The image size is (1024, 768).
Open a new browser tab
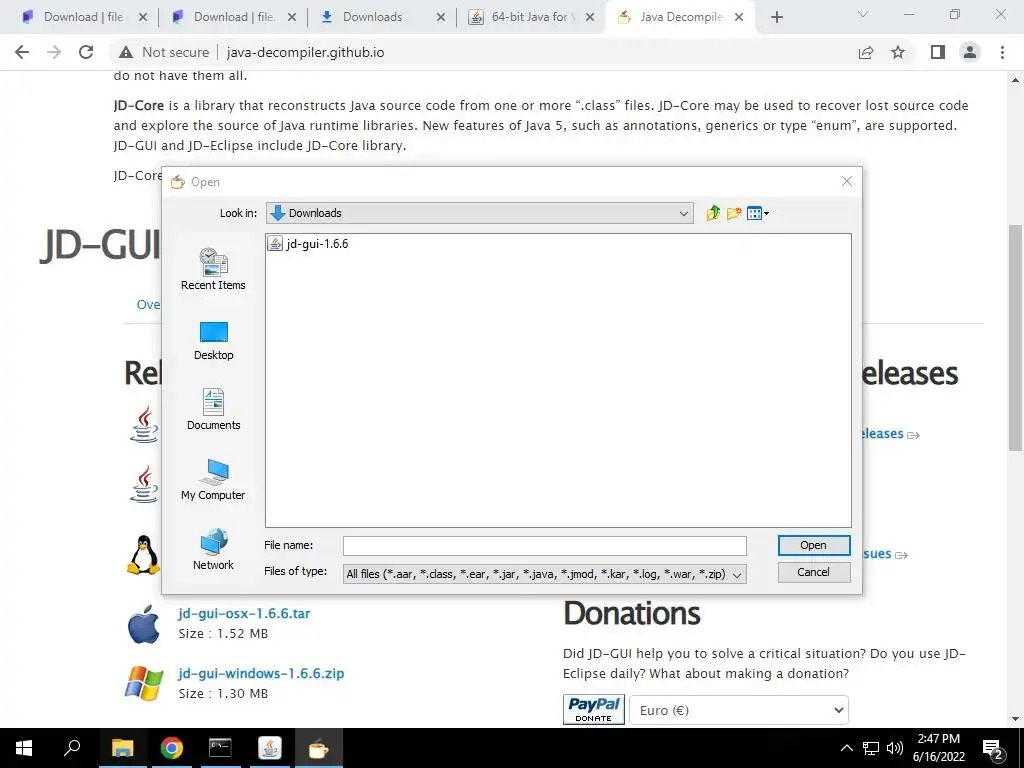[776, 17]
